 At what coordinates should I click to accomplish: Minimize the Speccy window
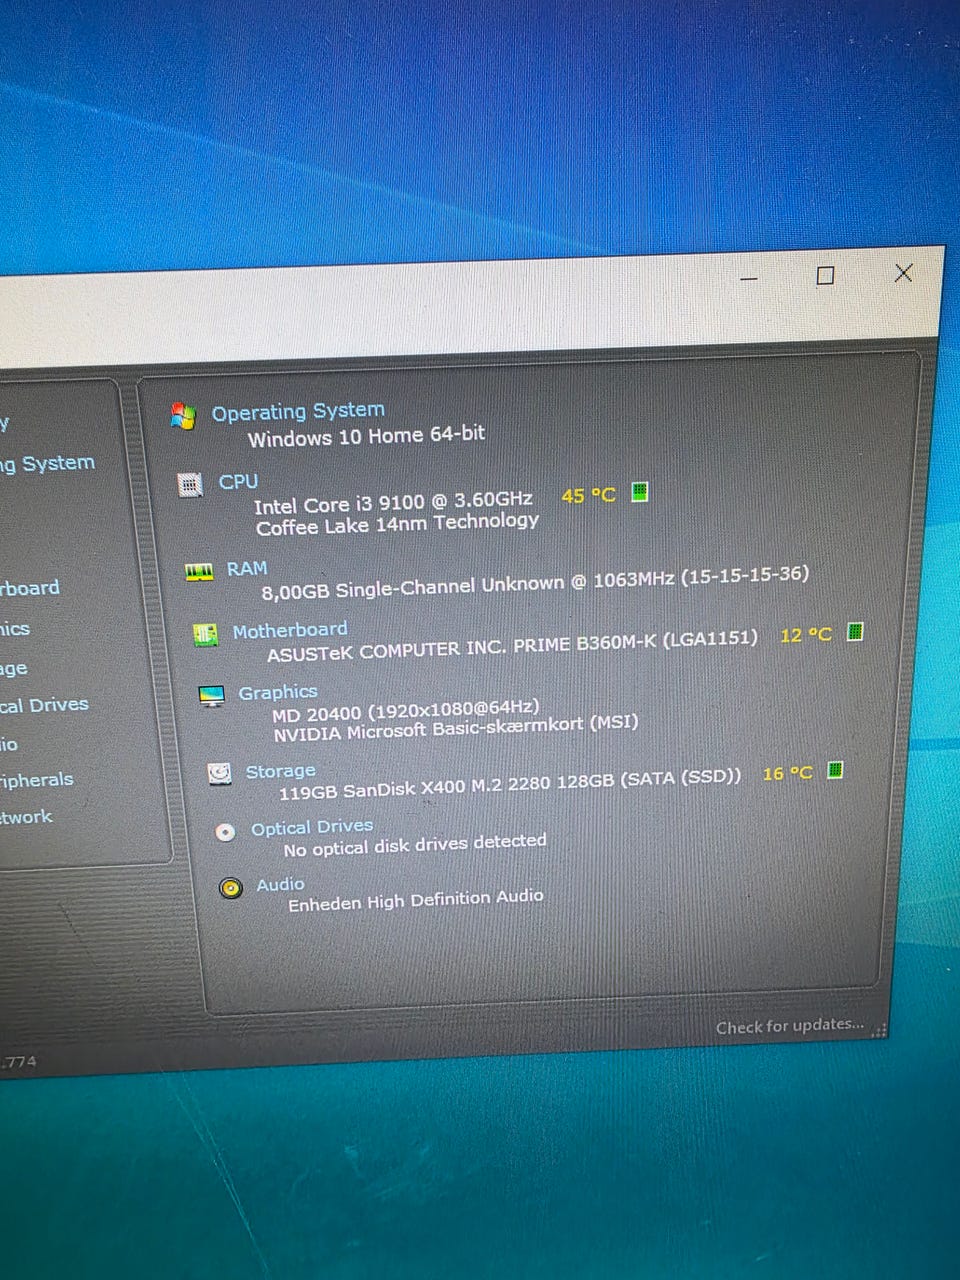coord(748,280)
